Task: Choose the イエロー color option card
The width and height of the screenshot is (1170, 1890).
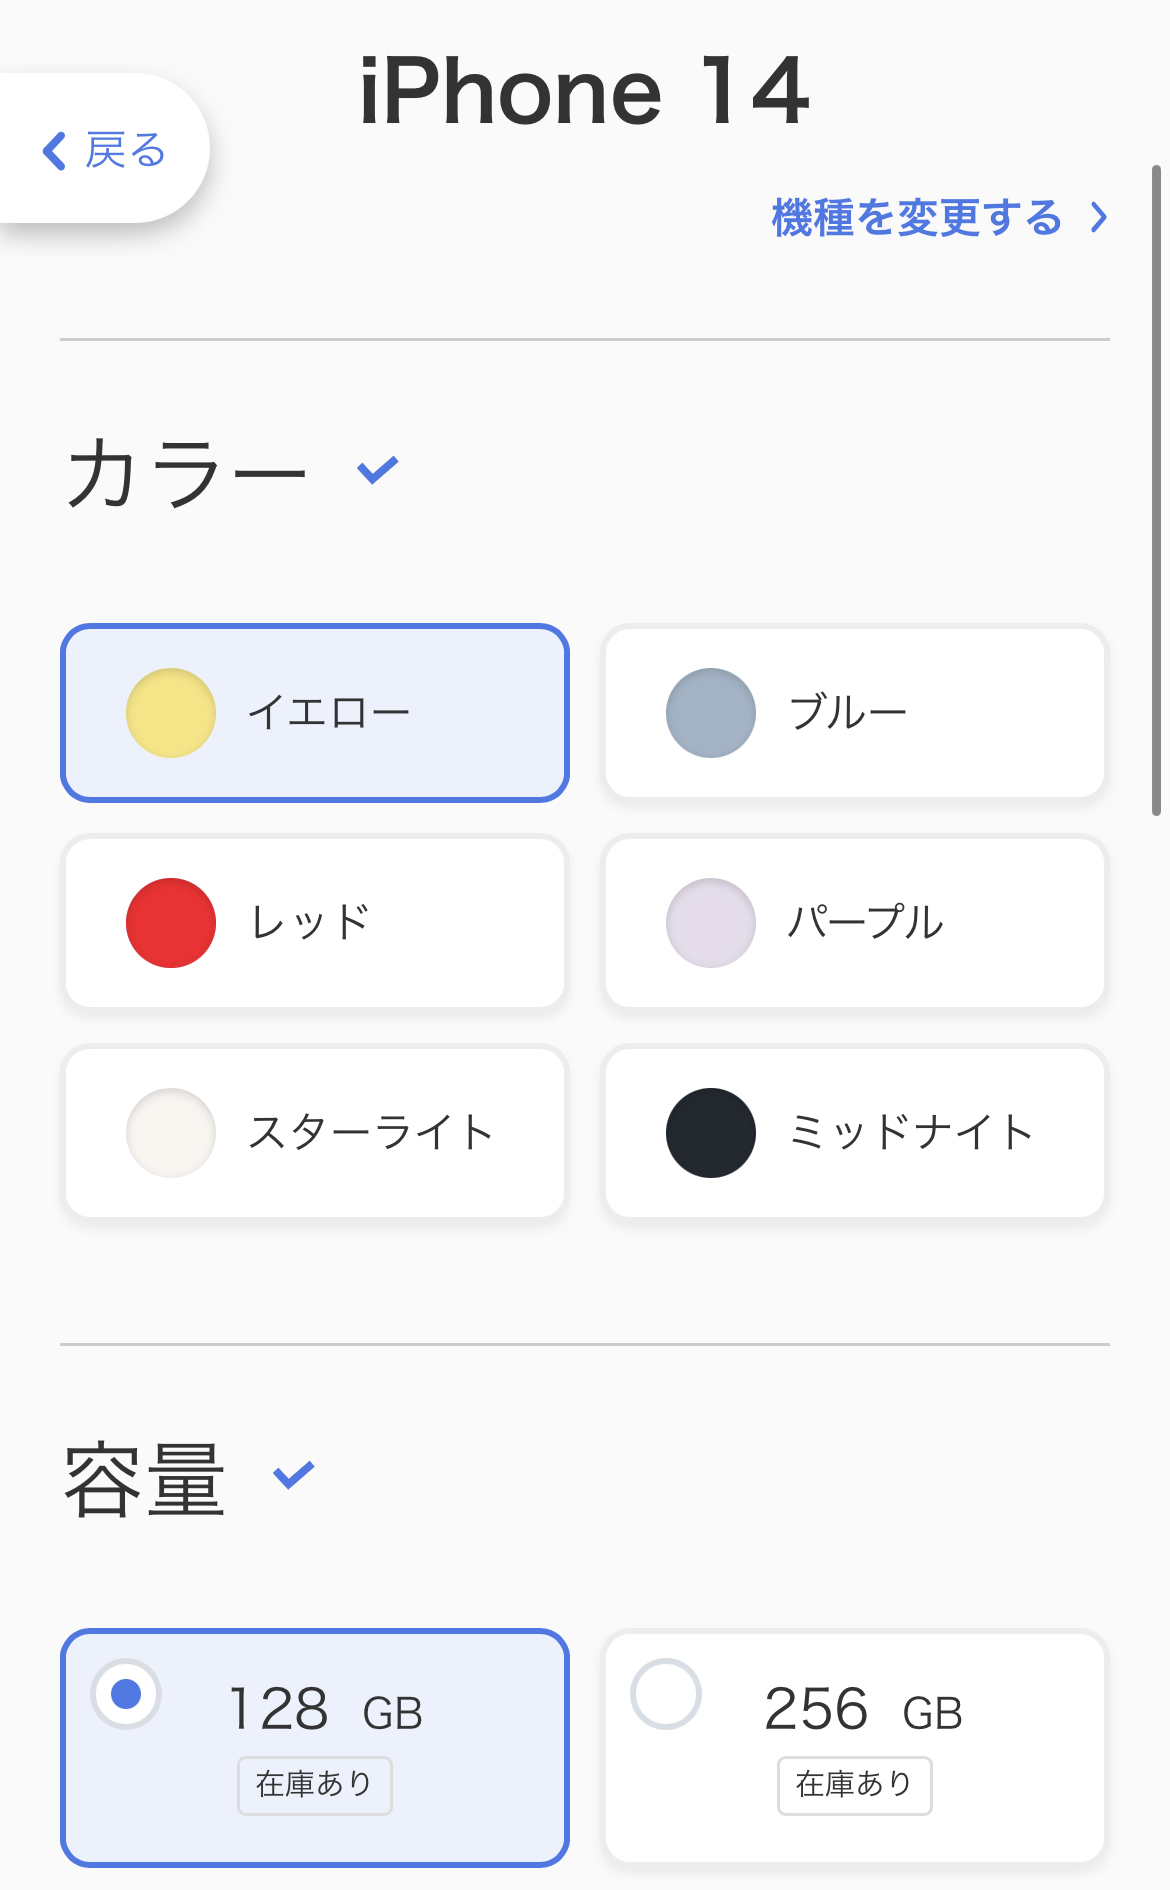Action: coord(315,713)
